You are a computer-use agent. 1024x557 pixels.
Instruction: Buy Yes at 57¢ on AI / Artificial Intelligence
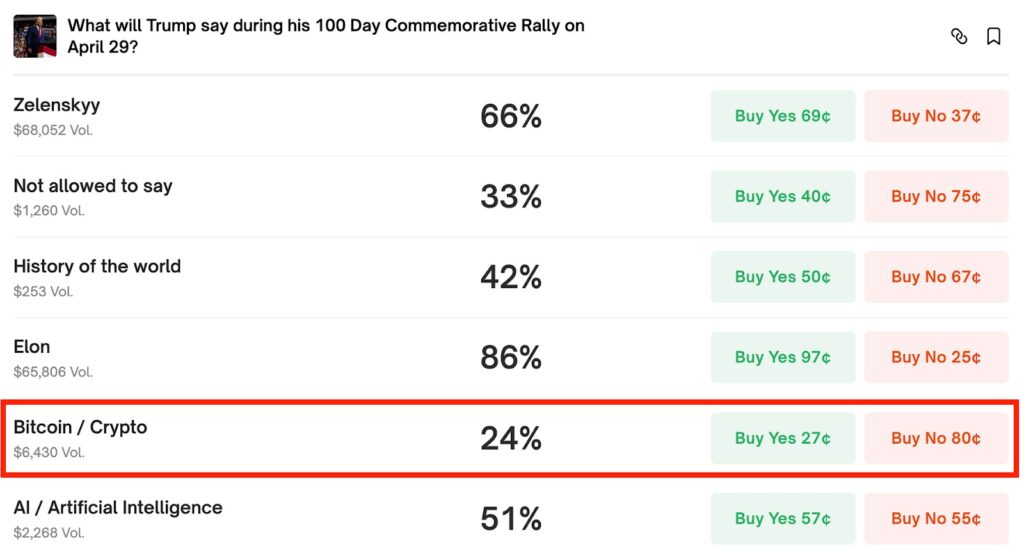click(783, 519)
